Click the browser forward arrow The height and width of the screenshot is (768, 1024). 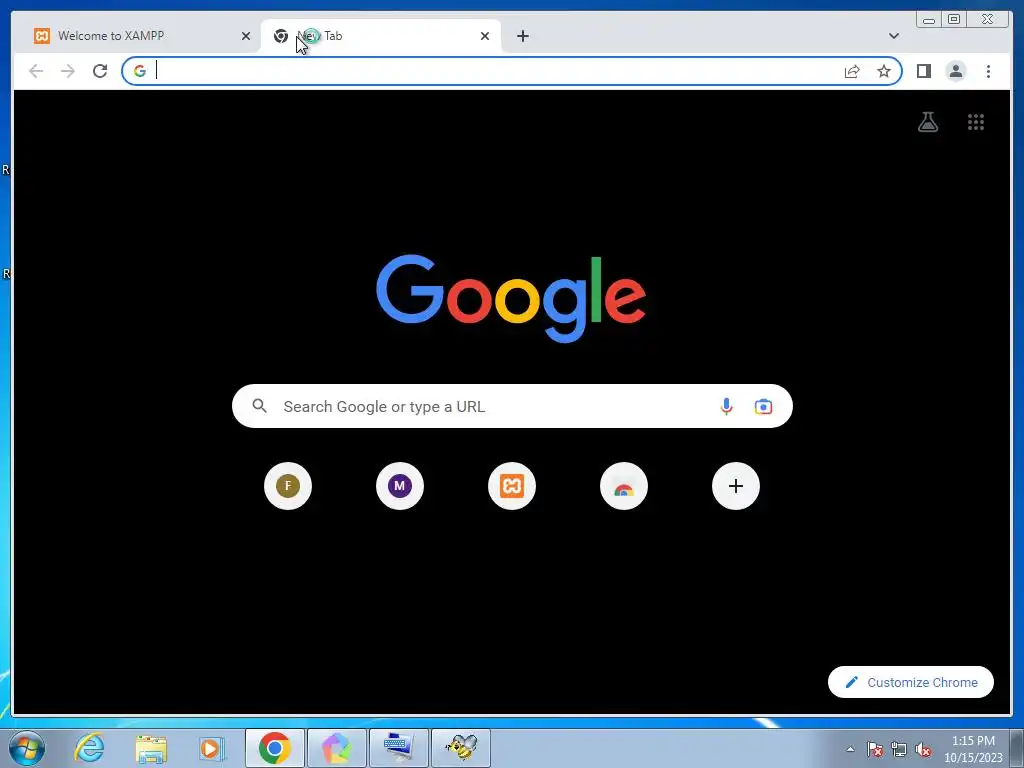click(67, 71)
